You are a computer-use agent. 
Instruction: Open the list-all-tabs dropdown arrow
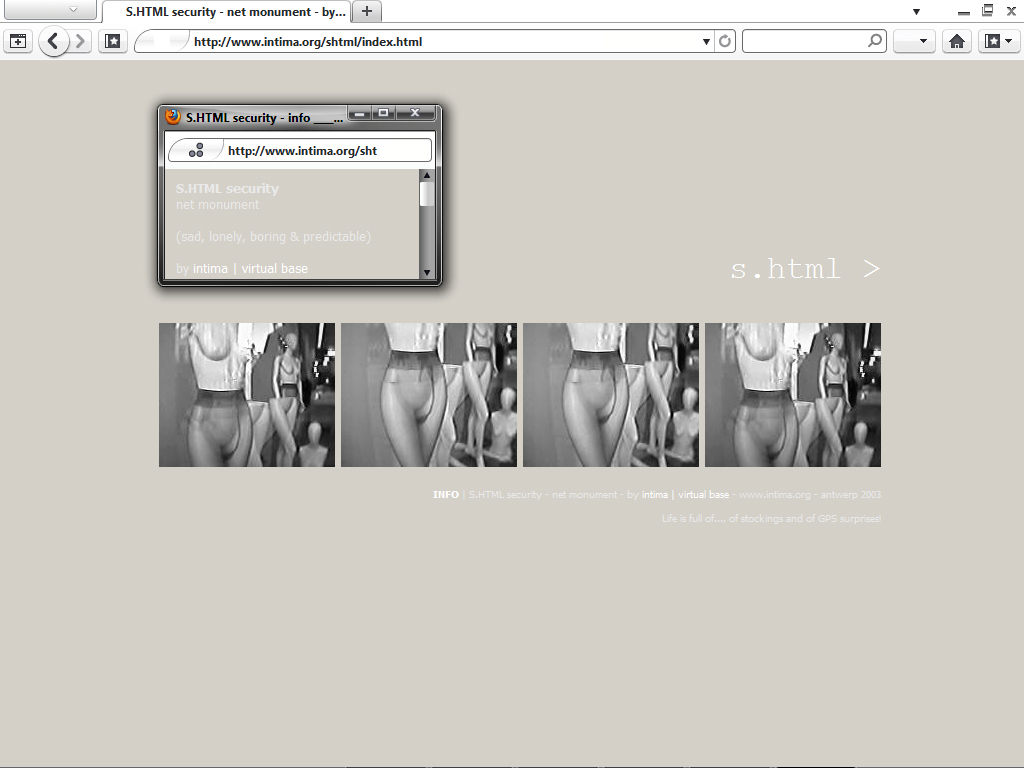pos(916,11)
